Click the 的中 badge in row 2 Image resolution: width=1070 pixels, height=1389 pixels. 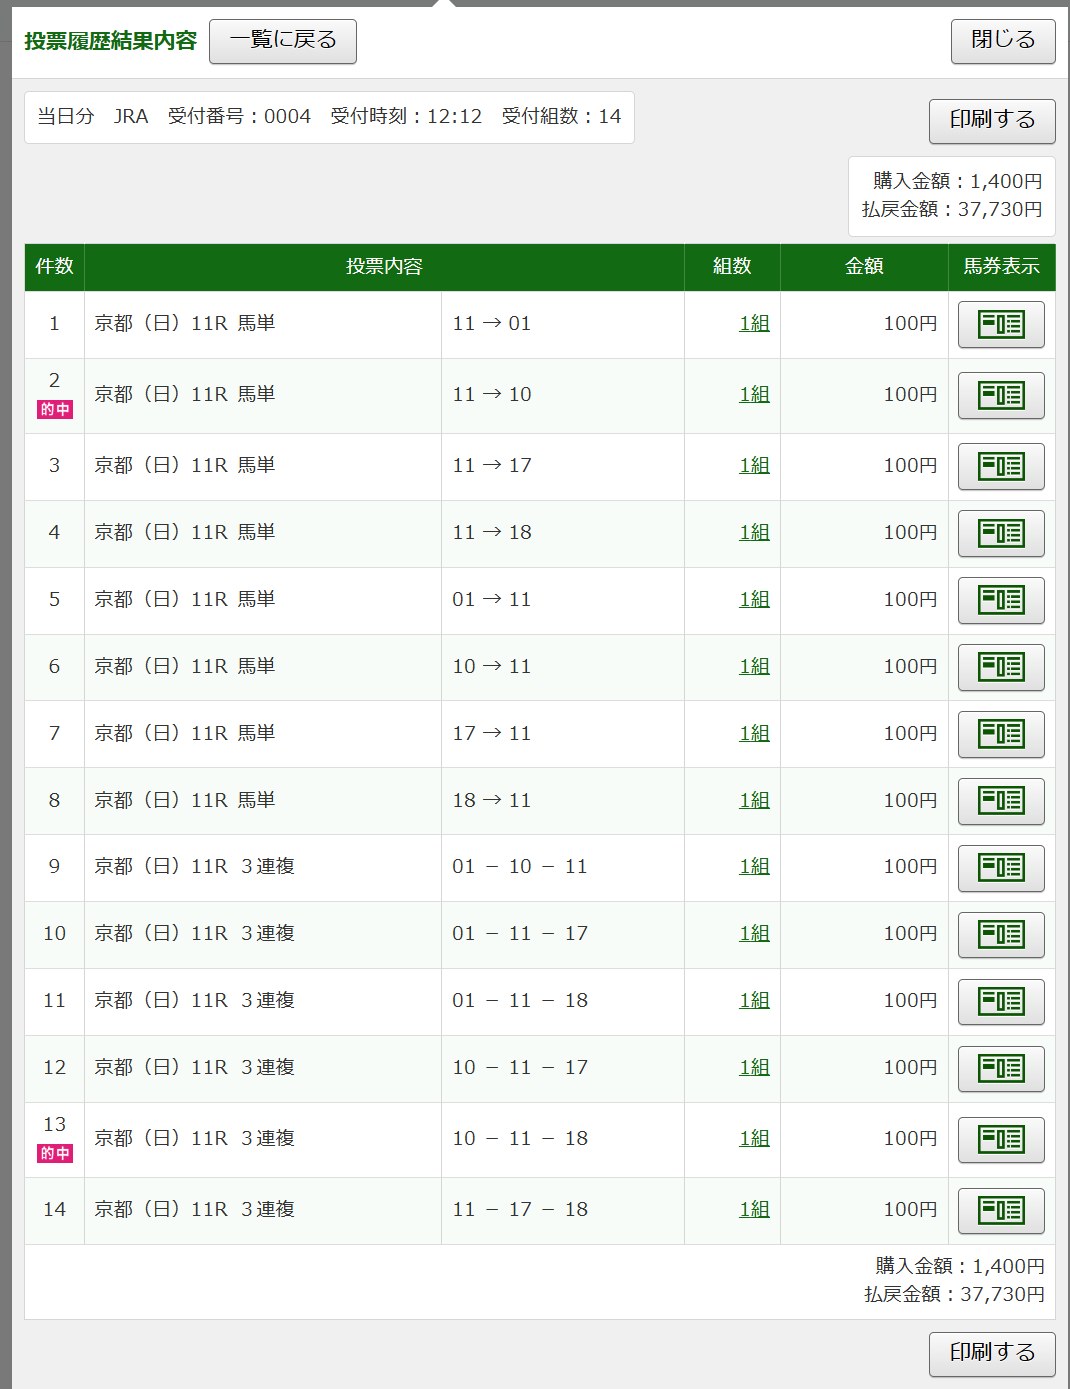point(55,409)
